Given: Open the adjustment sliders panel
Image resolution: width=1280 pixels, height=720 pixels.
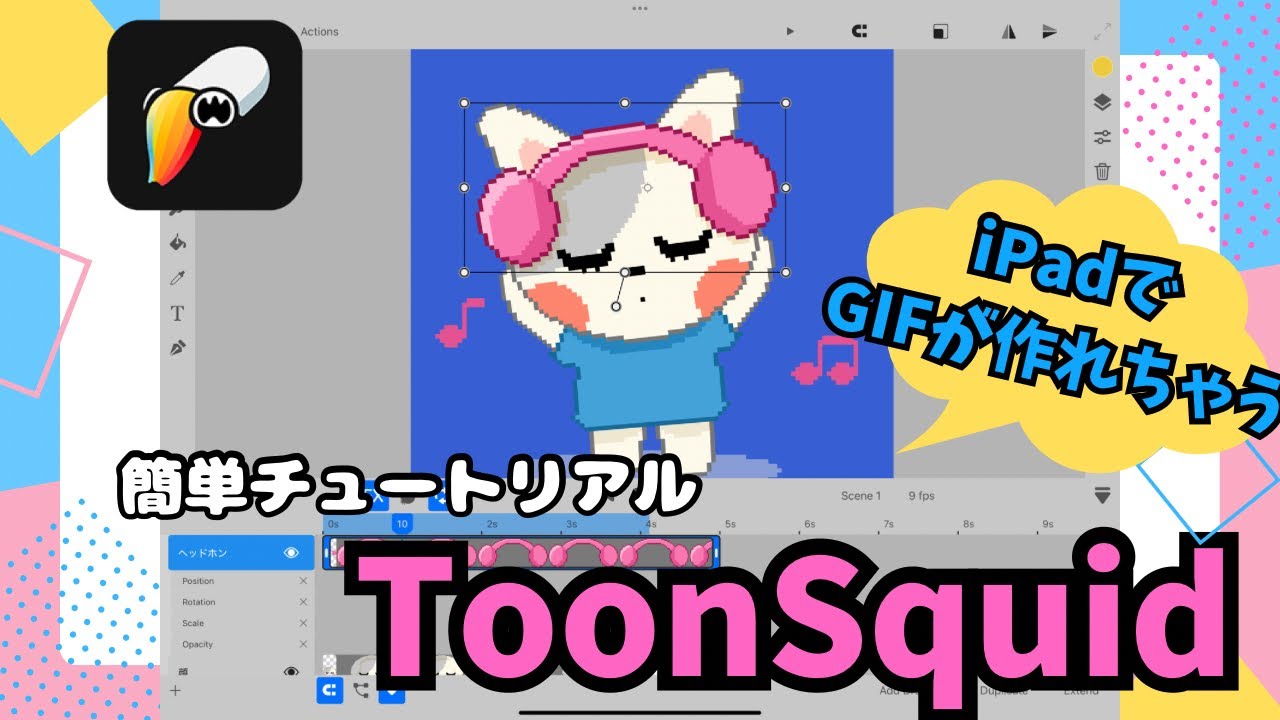Looking at the screenshot, I should 1102,137.
